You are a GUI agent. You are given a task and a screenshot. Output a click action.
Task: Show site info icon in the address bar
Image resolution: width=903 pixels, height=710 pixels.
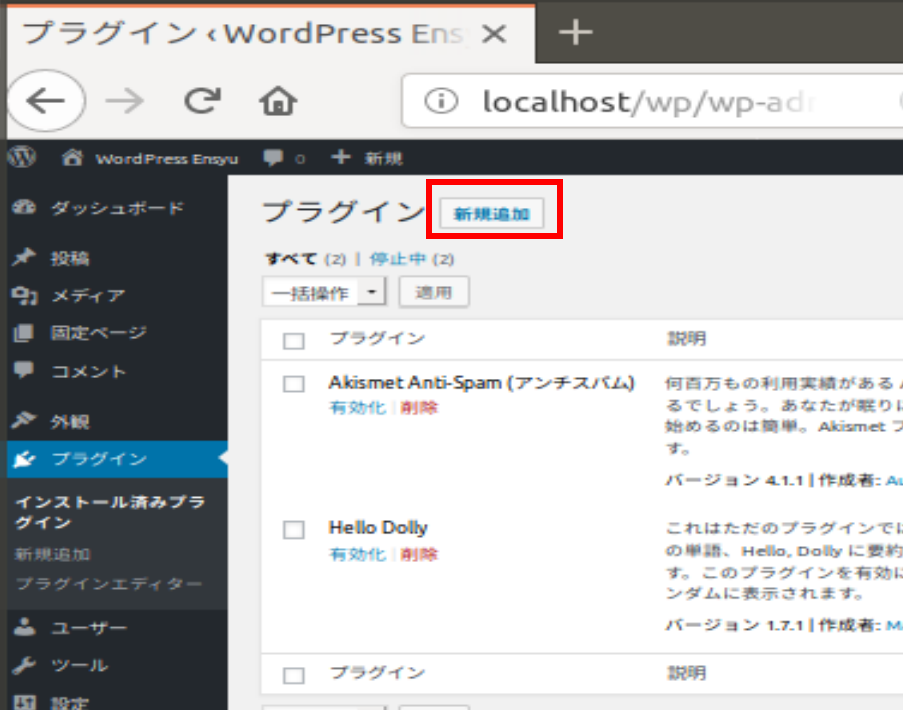441,101
